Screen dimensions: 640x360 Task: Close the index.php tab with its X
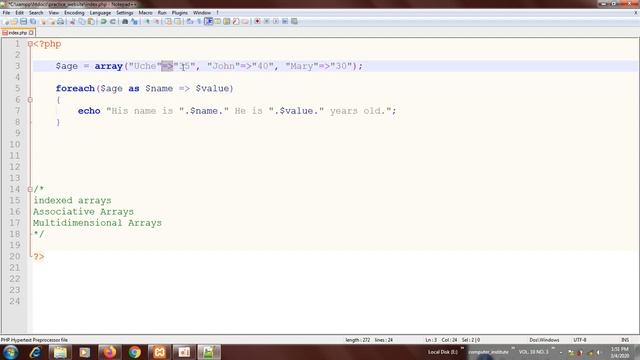(x=31, y=32)
